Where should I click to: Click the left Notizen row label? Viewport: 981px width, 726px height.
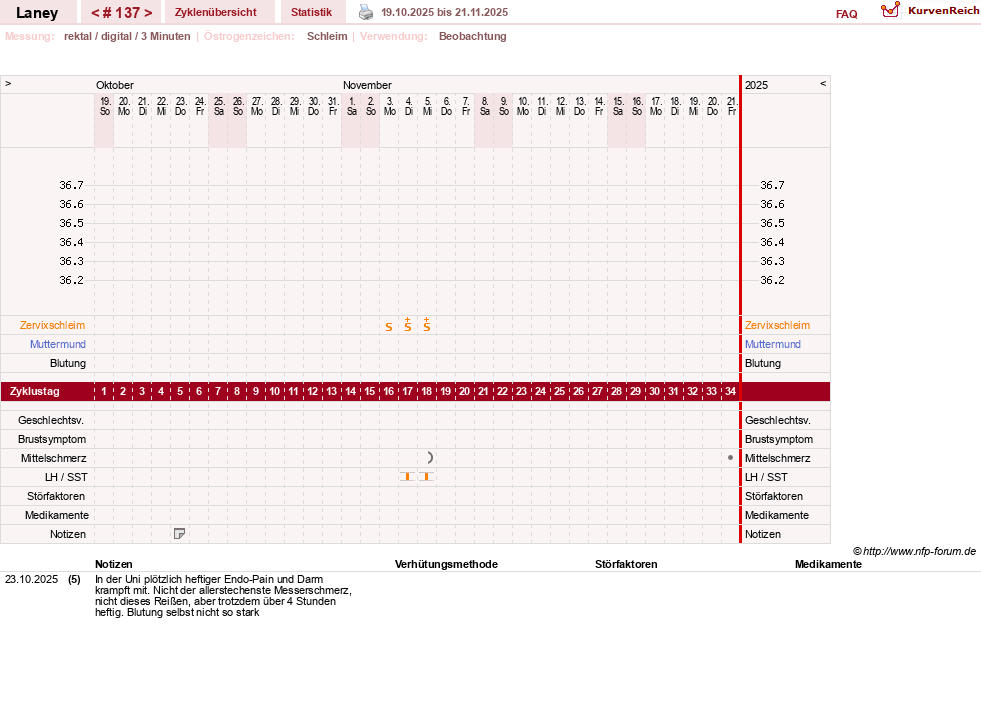click(x=68, y=534)
